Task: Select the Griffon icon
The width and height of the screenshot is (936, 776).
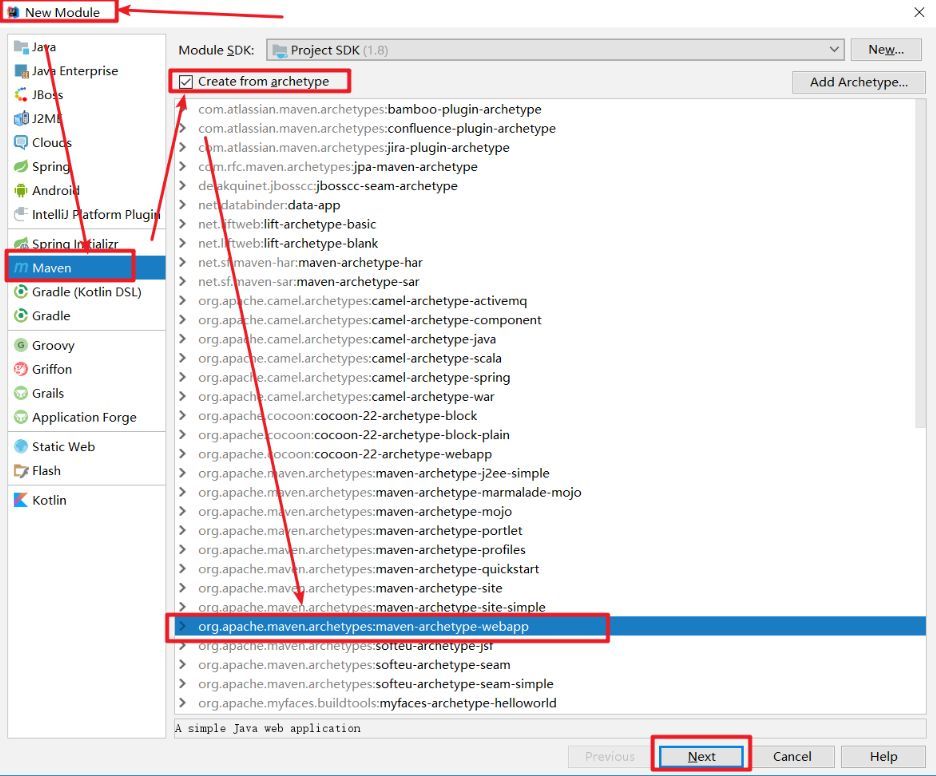Action: (21, 369)
